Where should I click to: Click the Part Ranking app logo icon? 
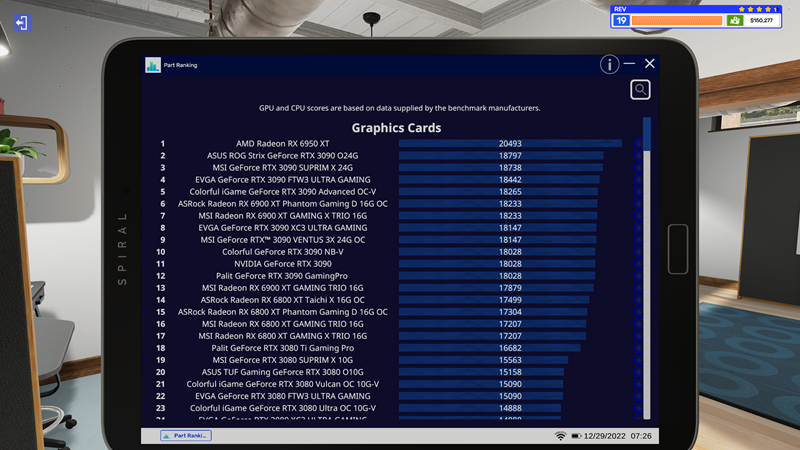point(153,65)
